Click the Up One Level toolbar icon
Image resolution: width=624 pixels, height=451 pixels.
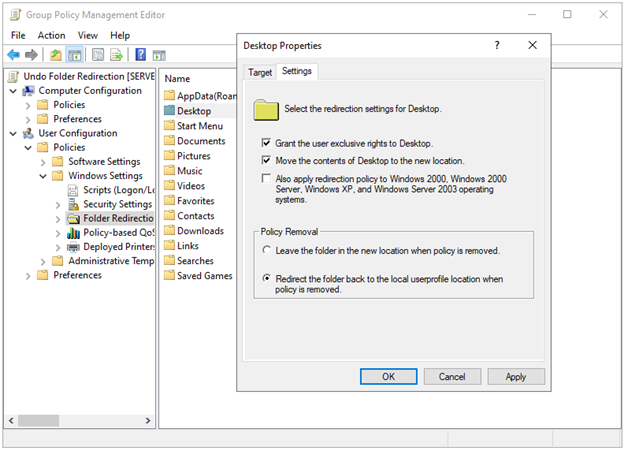tap(56, 54)
